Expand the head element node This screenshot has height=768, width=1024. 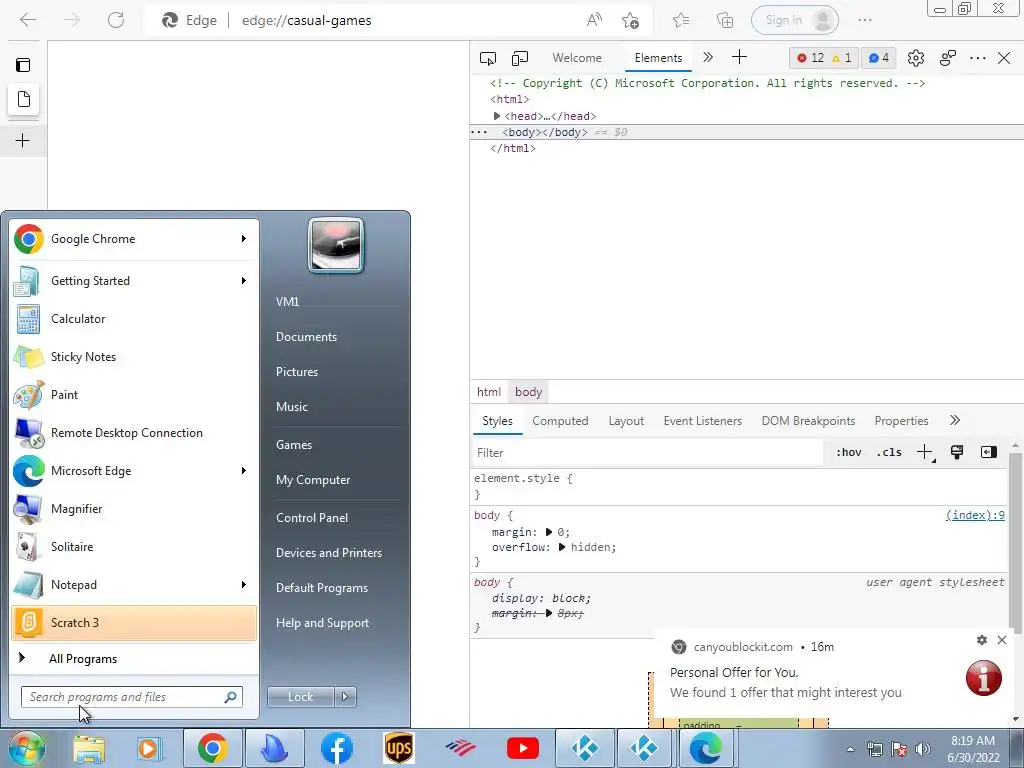click(x=497, y=116)
